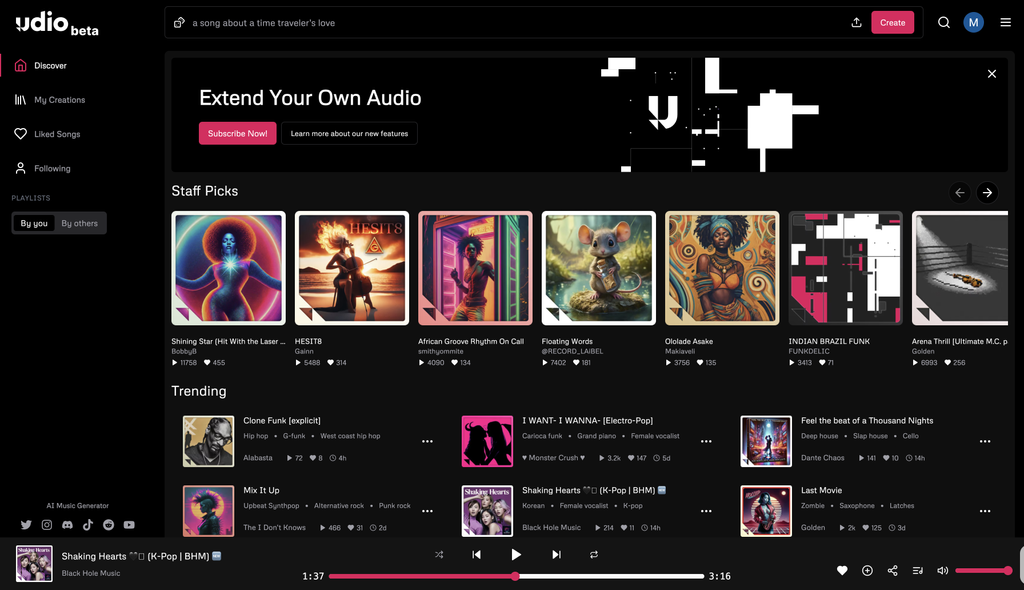Share the current track
Screen dimensions: 1024x590
893,570
